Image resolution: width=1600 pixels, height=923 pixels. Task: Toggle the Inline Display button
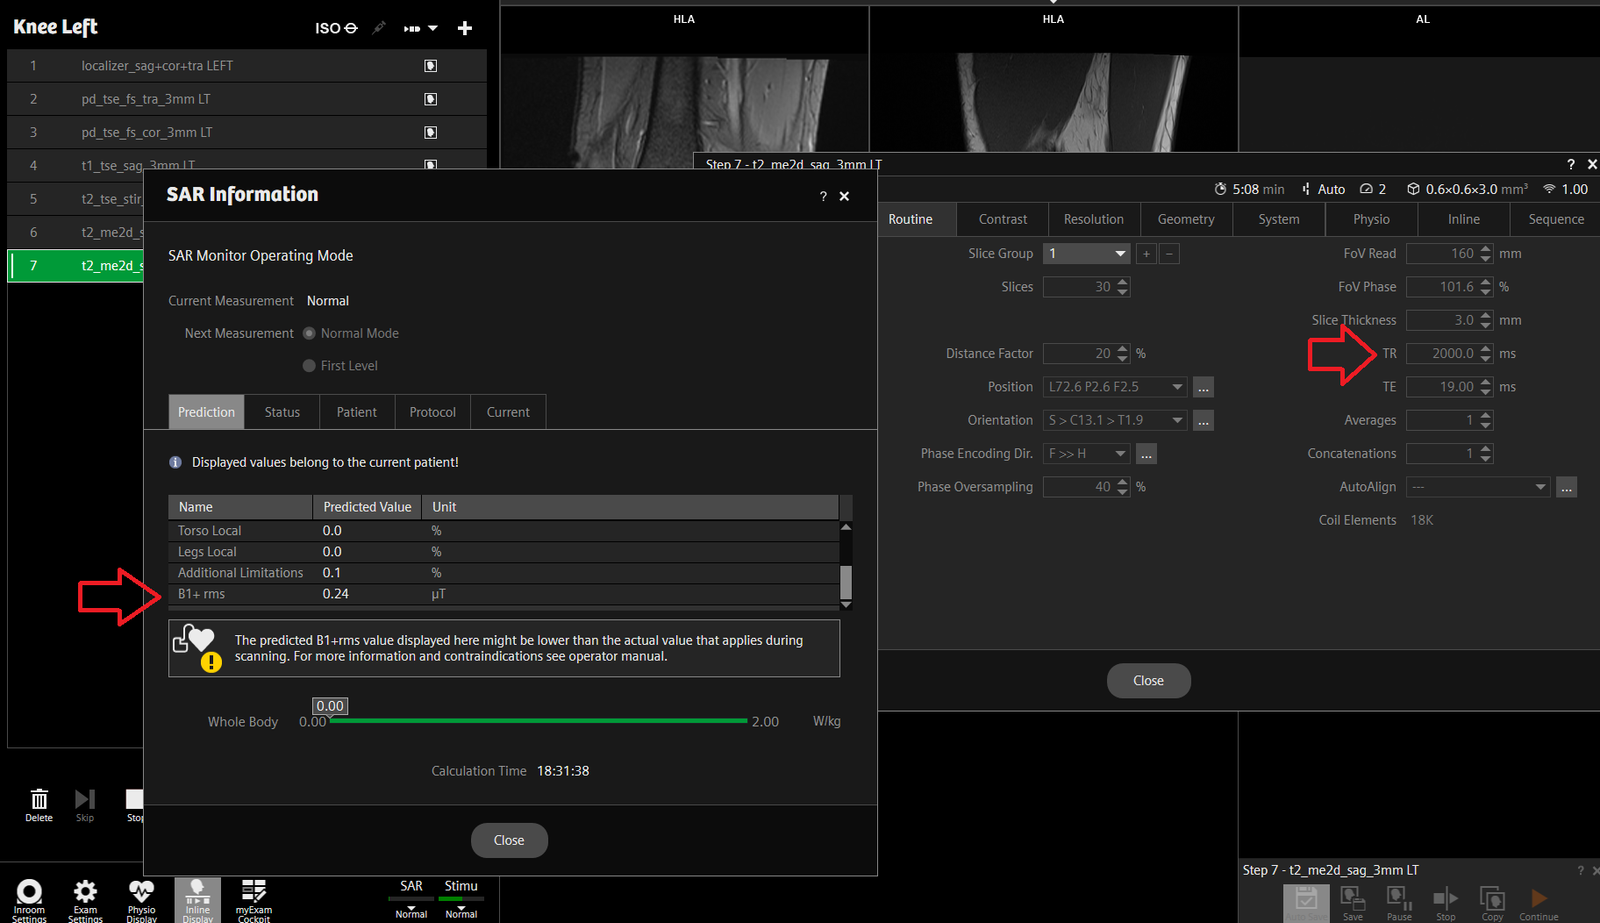click(x=197, y=898)
